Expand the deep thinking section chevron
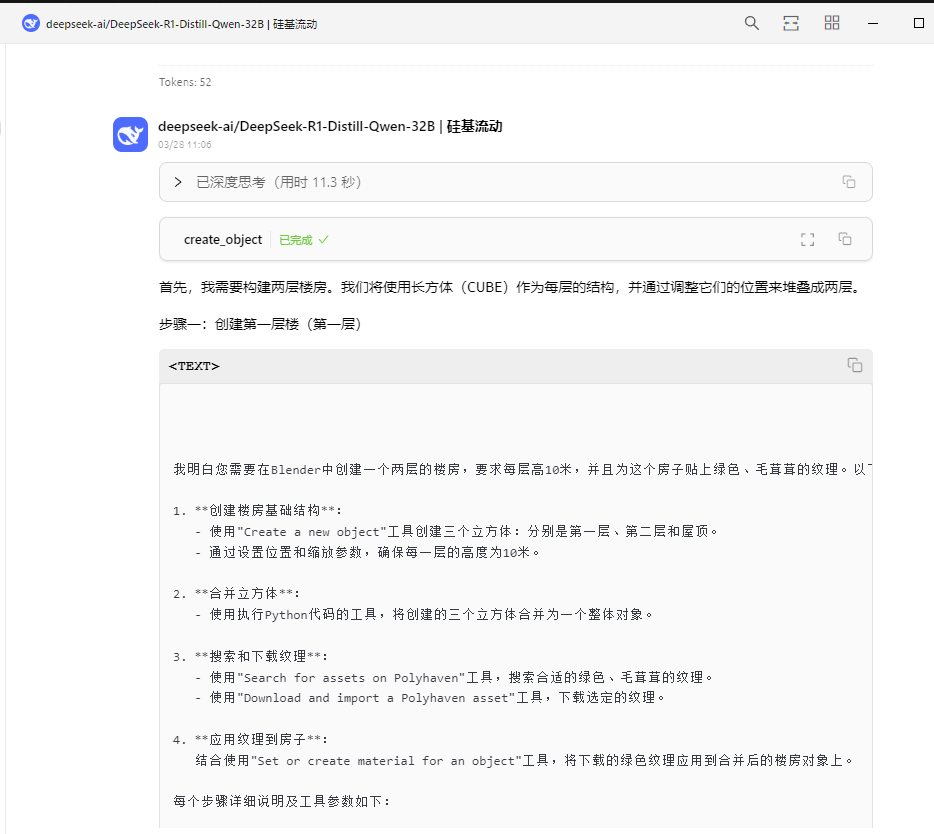934x834 pixels. click(178, 182)
